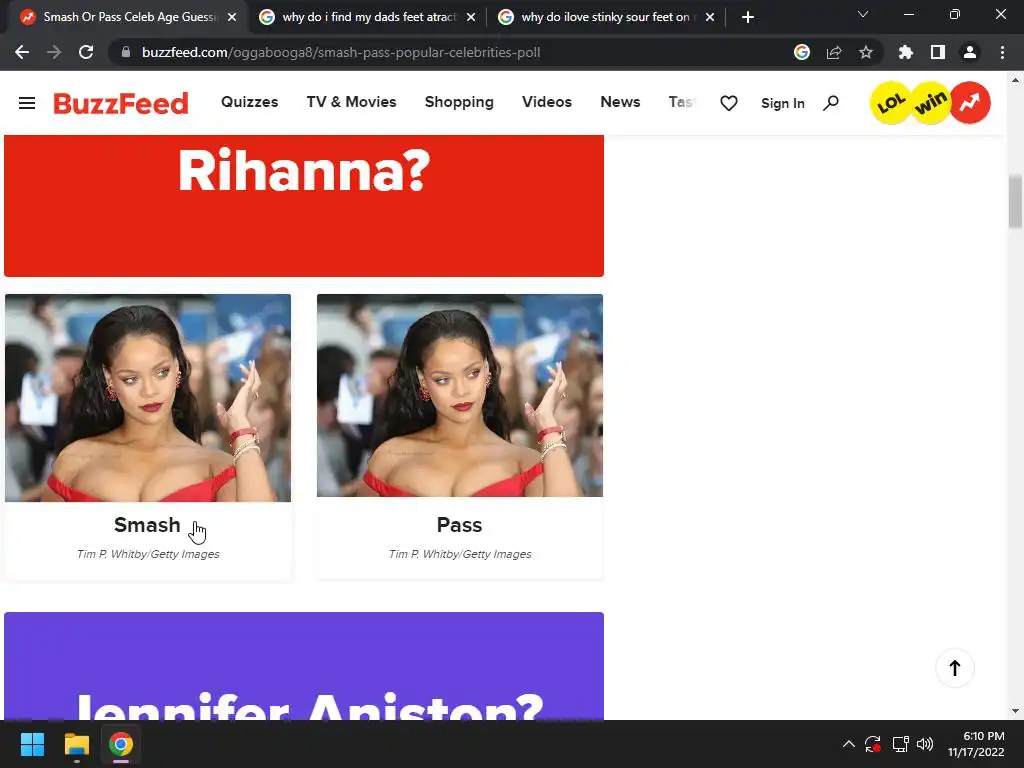Toggle the Chrome side panel
This screenshot has width=1024, height=768.
point(938,52)
